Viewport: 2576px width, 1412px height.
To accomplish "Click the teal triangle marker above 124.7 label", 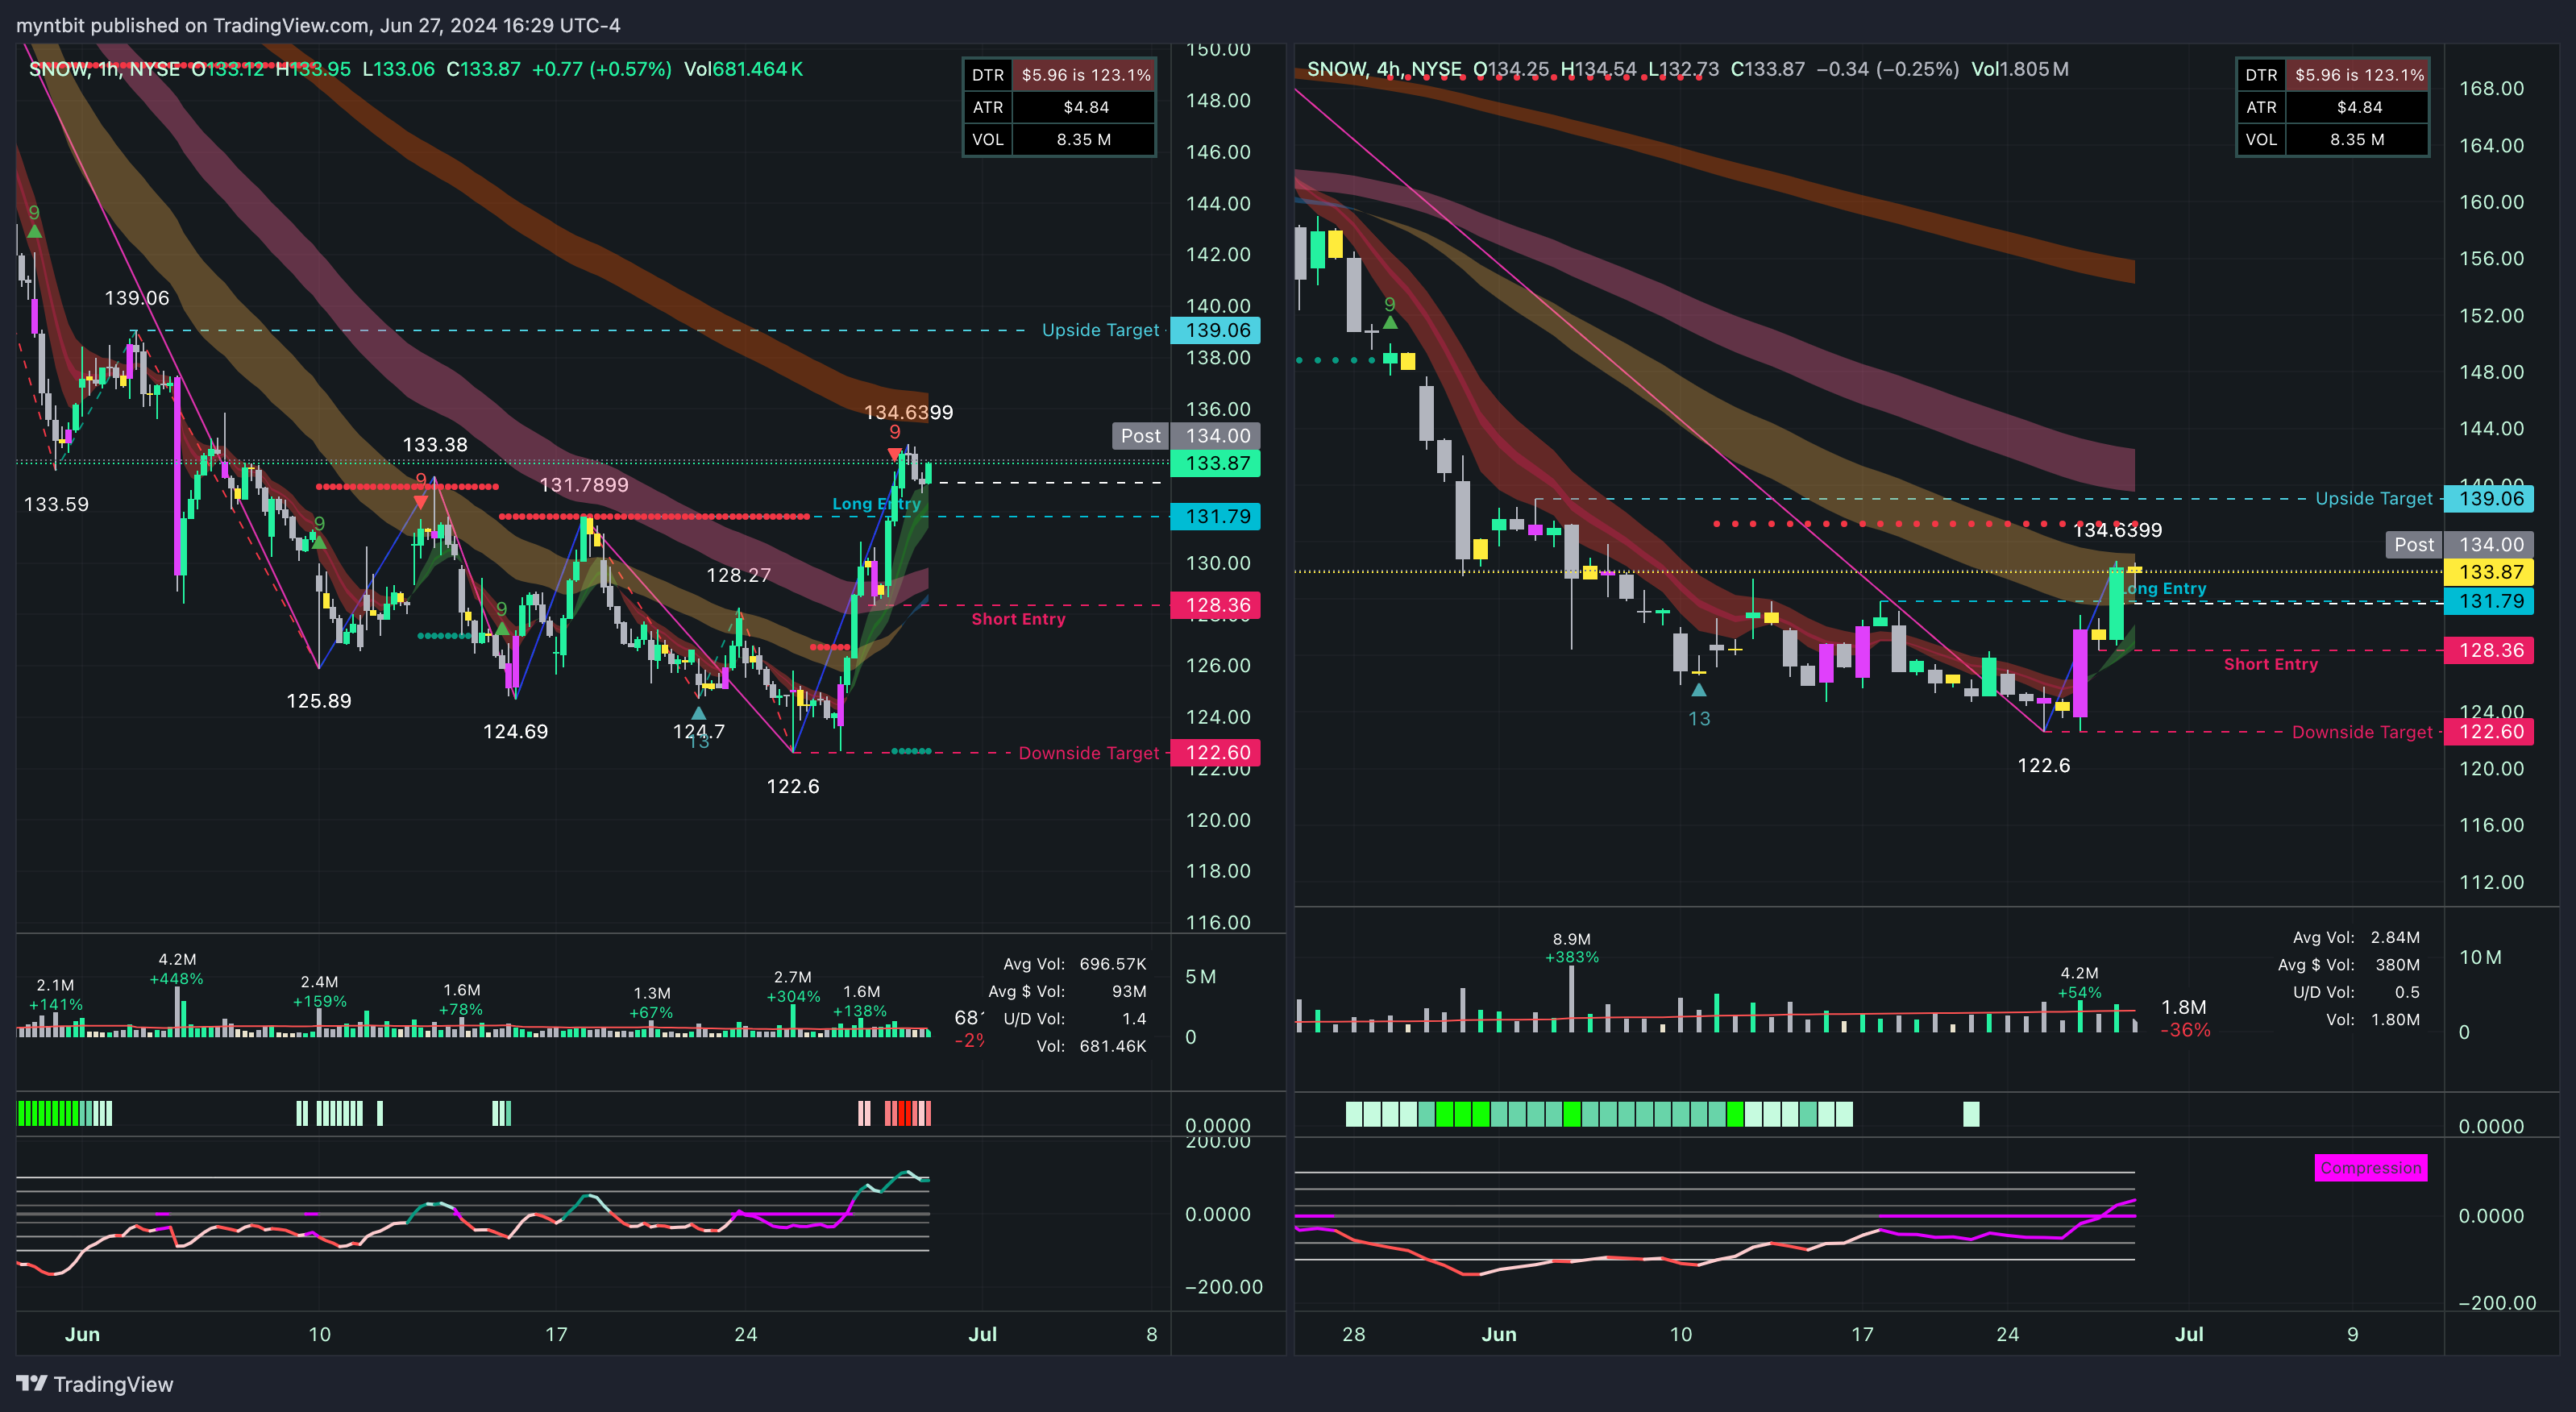I will click(698, 713).
